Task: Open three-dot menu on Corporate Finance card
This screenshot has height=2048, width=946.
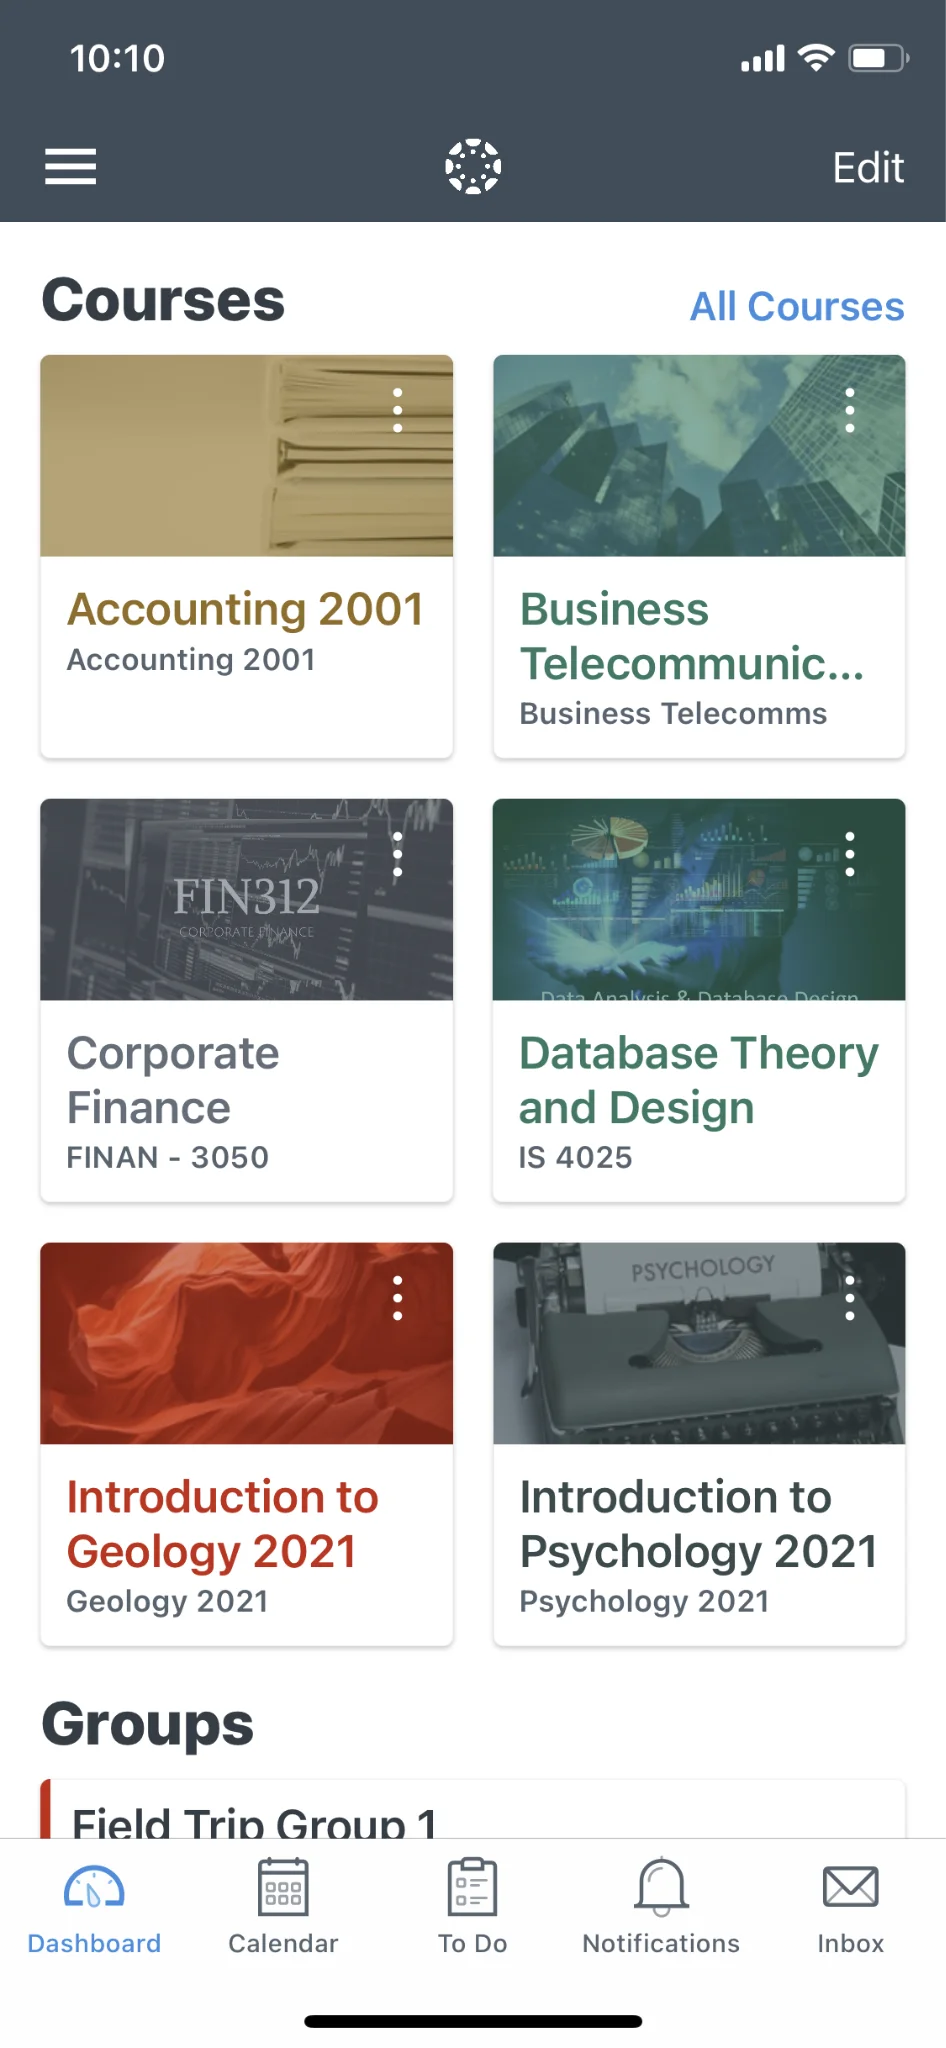Action: tap(398, 854)
